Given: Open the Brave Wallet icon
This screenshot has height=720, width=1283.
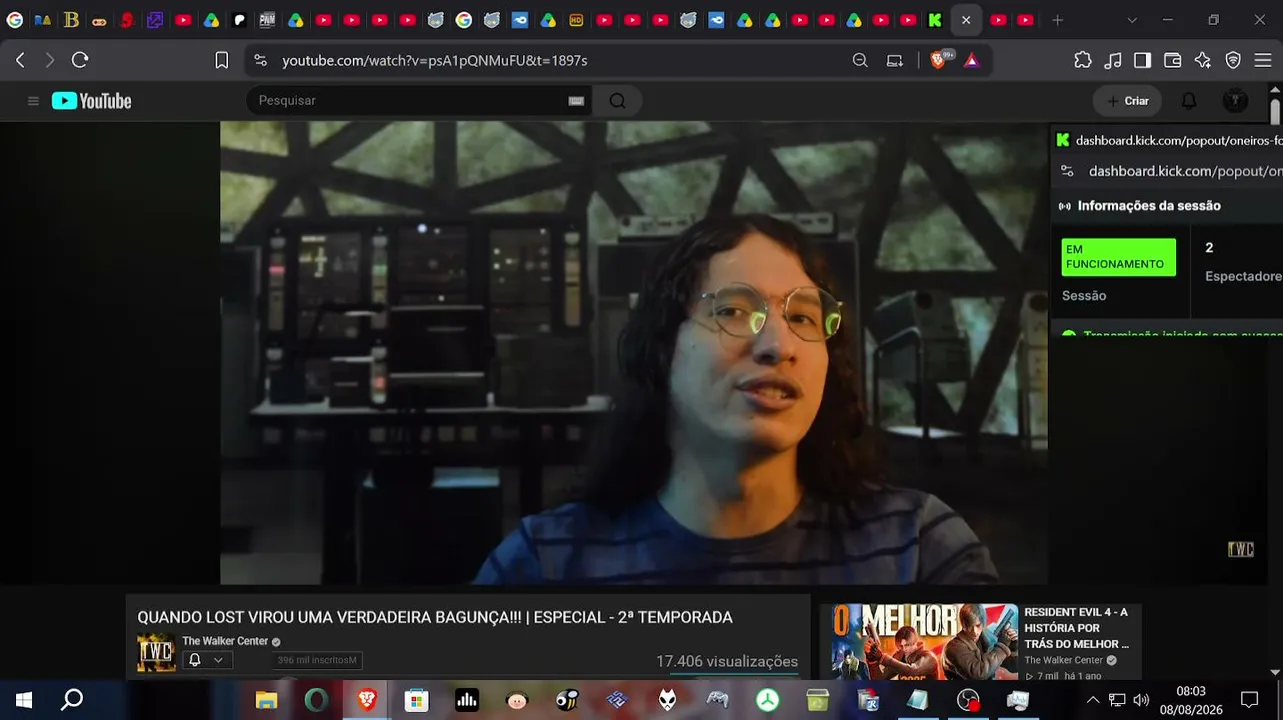Looking at the screenshot, I should (1173, 60).
